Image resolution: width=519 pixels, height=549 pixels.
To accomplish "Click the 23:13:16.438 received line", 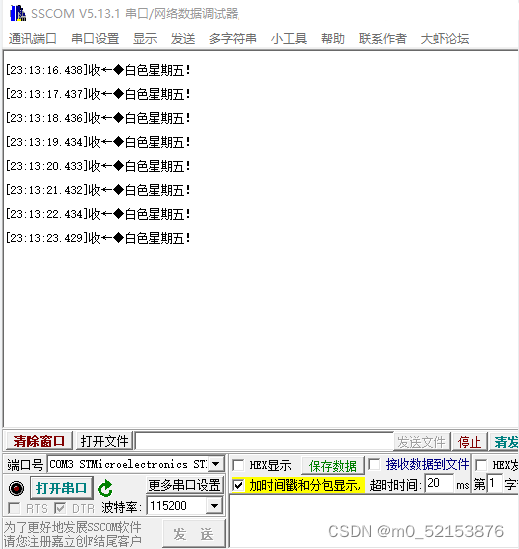I will pyautogui.click(x=98, y=70).
